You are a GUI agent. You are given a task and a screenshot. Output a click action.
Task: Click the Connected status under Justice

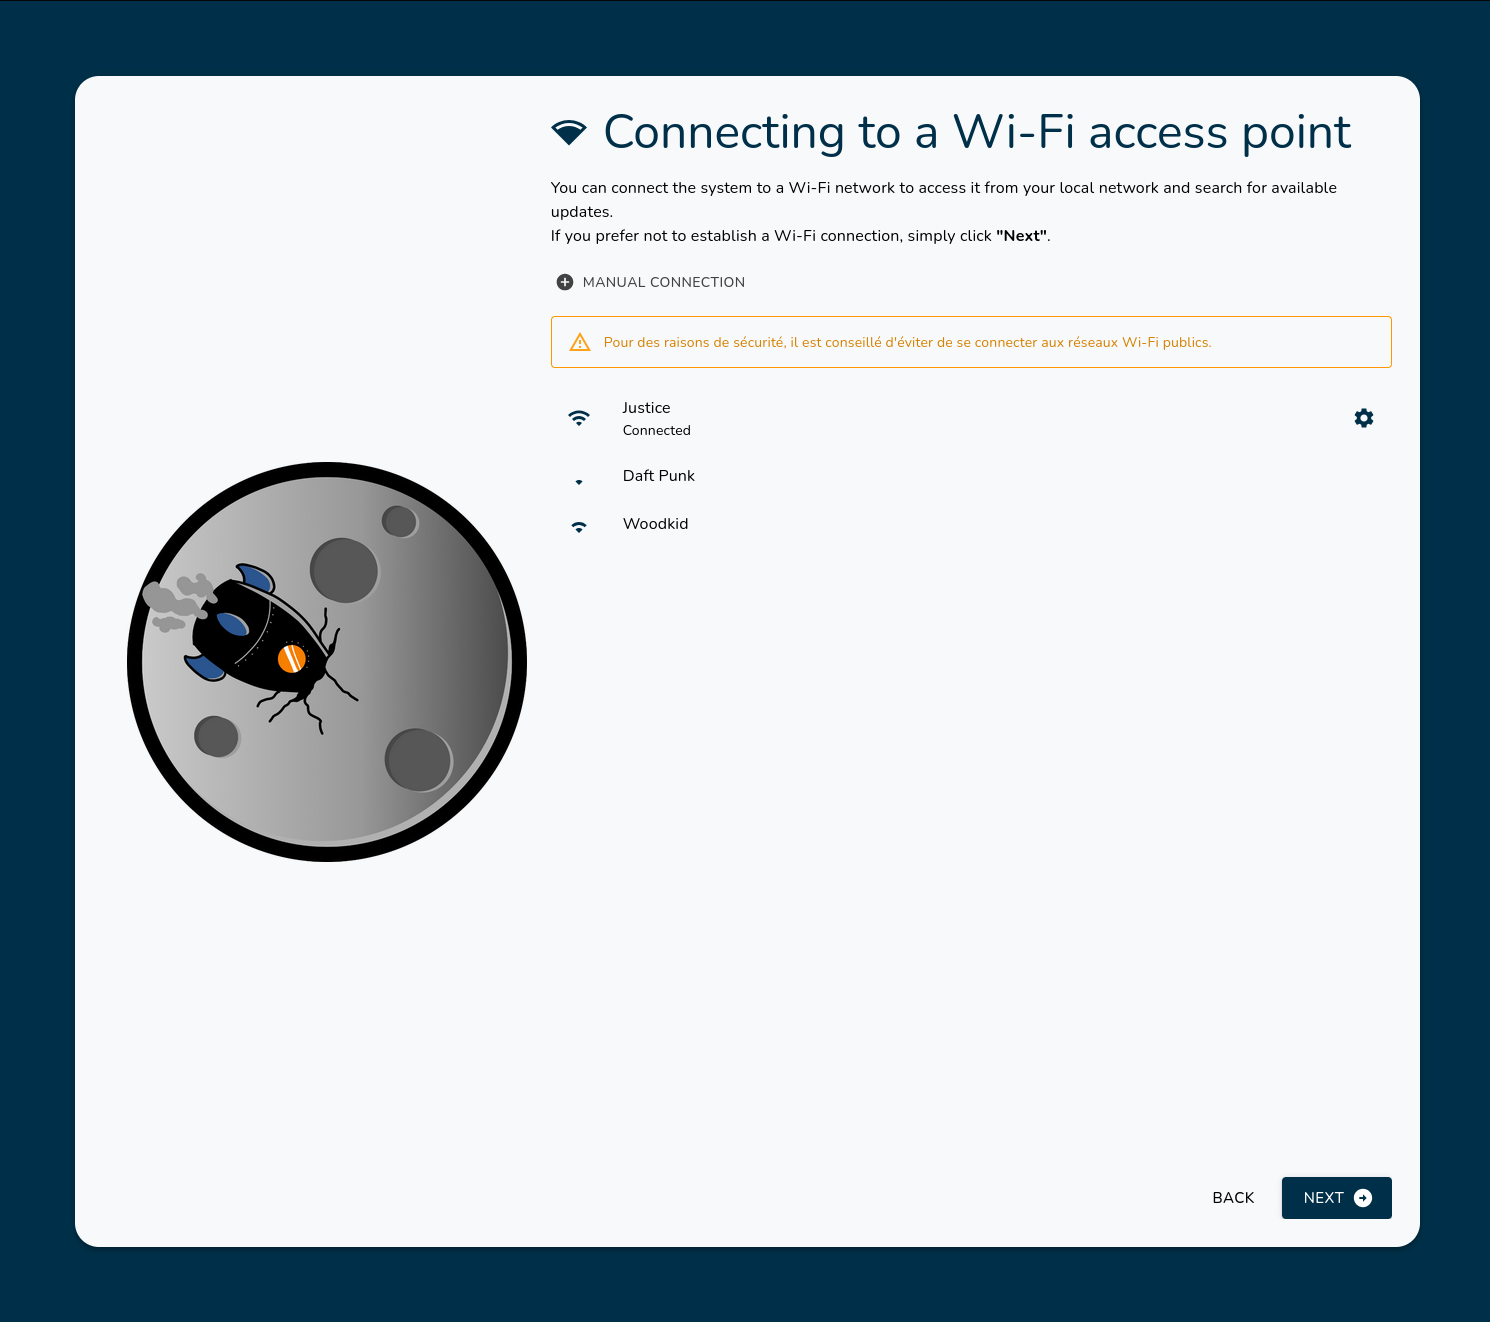656,430
